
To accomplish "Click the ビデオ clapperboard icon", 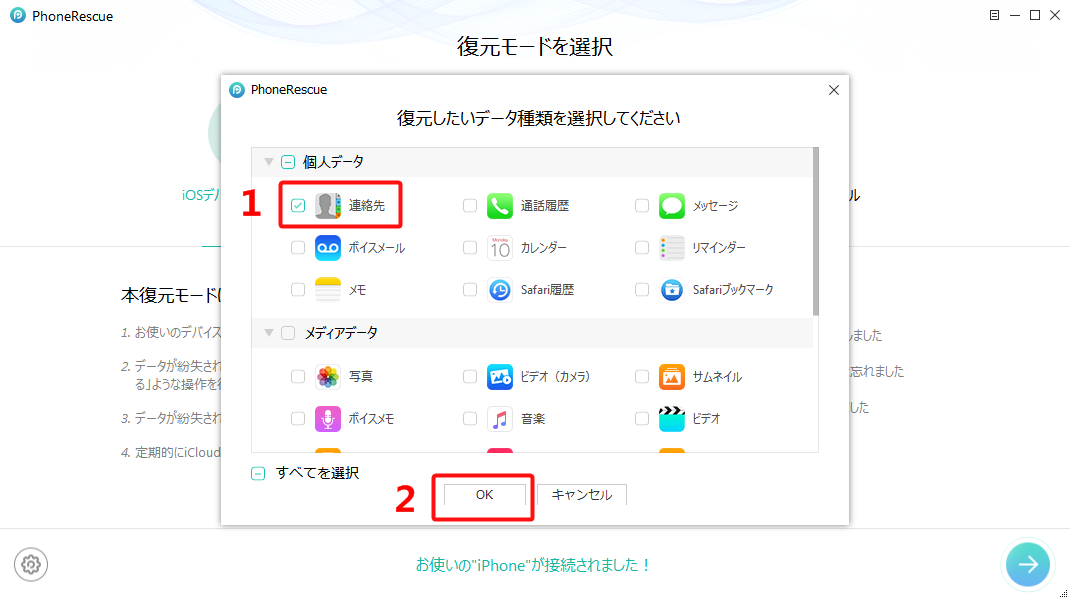I will (x=671, y=418).
